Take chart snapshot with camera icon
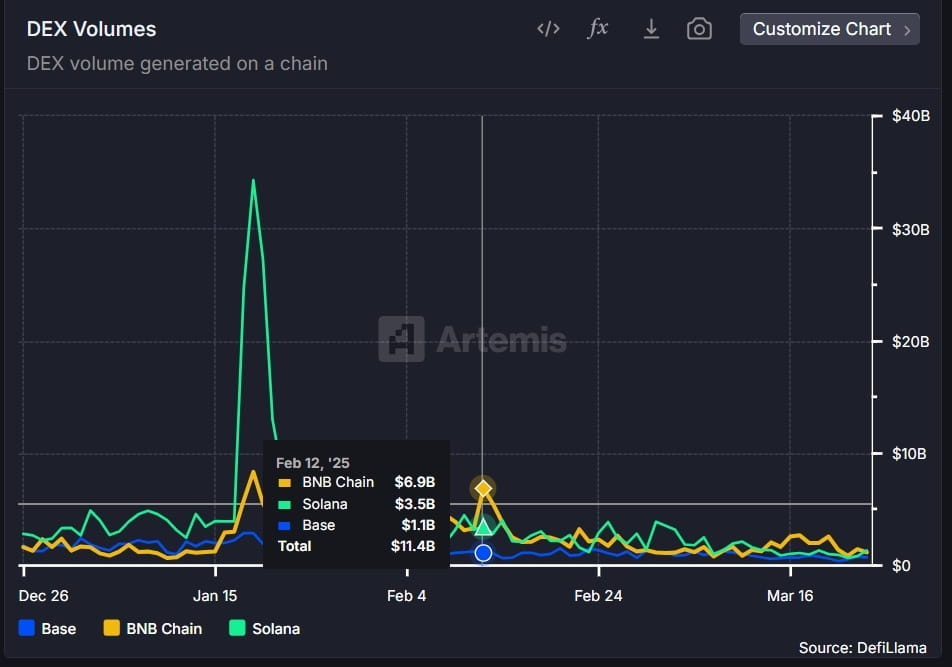The height and width of the screenshot is (667, 952). coord(699,29)
